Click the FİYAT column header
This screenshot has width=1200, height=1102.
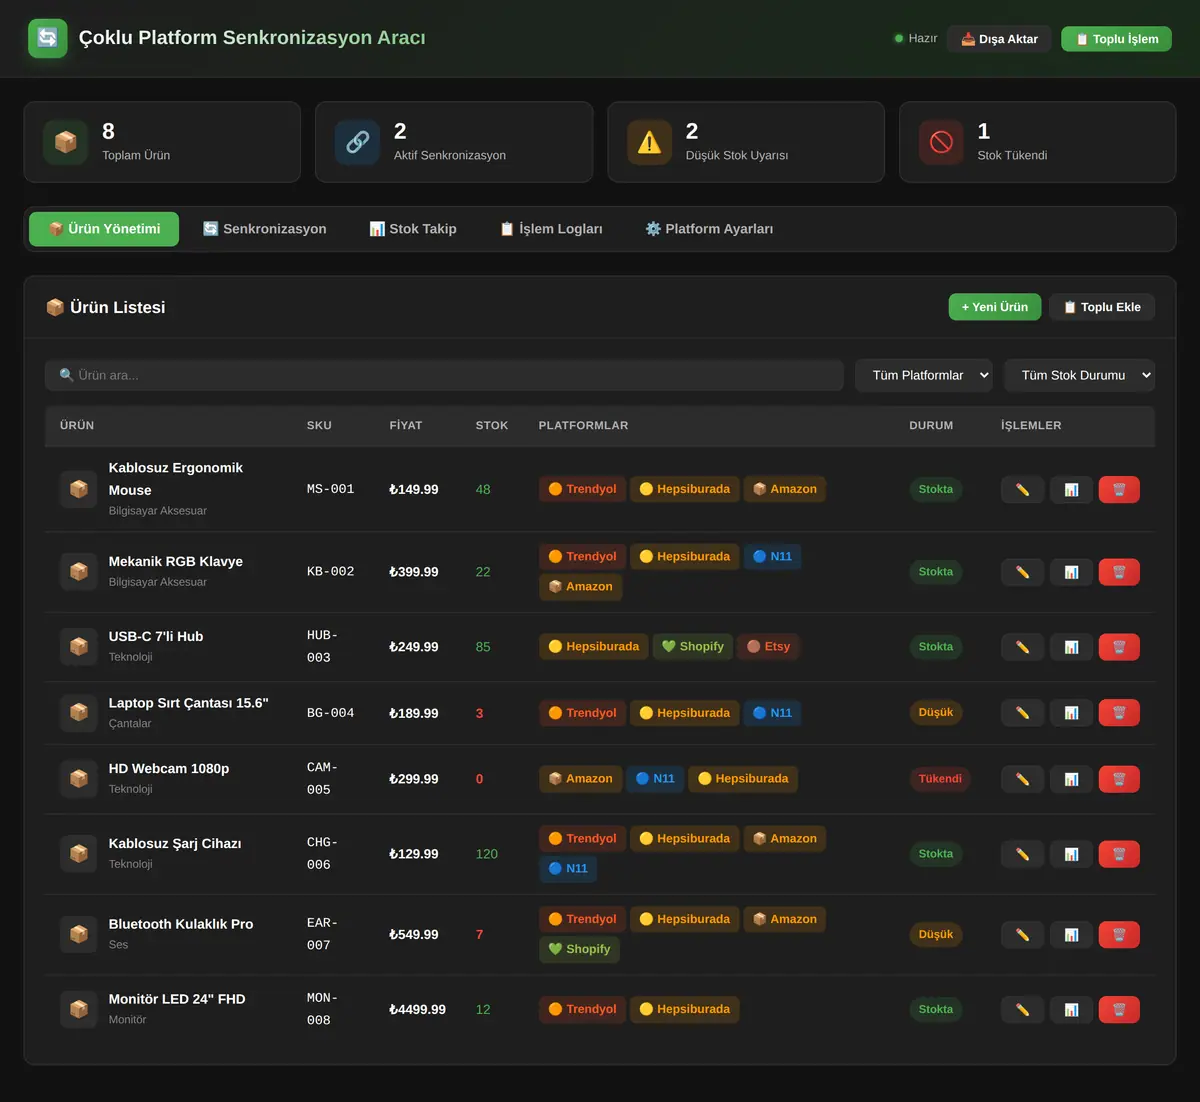[406, 426]
